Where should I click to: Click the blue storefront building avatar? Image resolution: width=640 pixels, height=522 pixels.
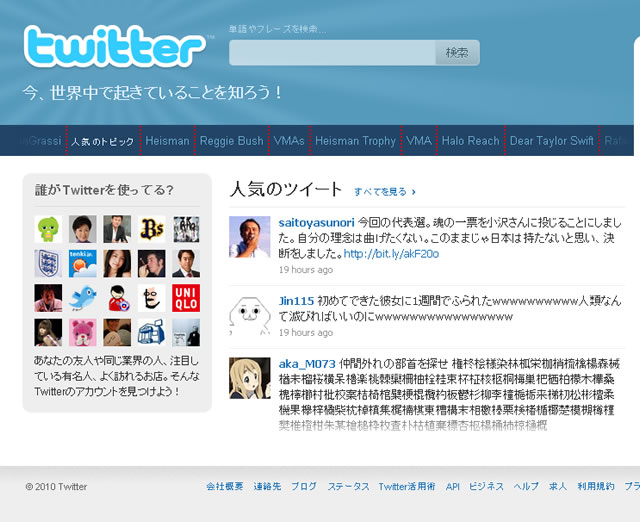click(x=151, y=332)
